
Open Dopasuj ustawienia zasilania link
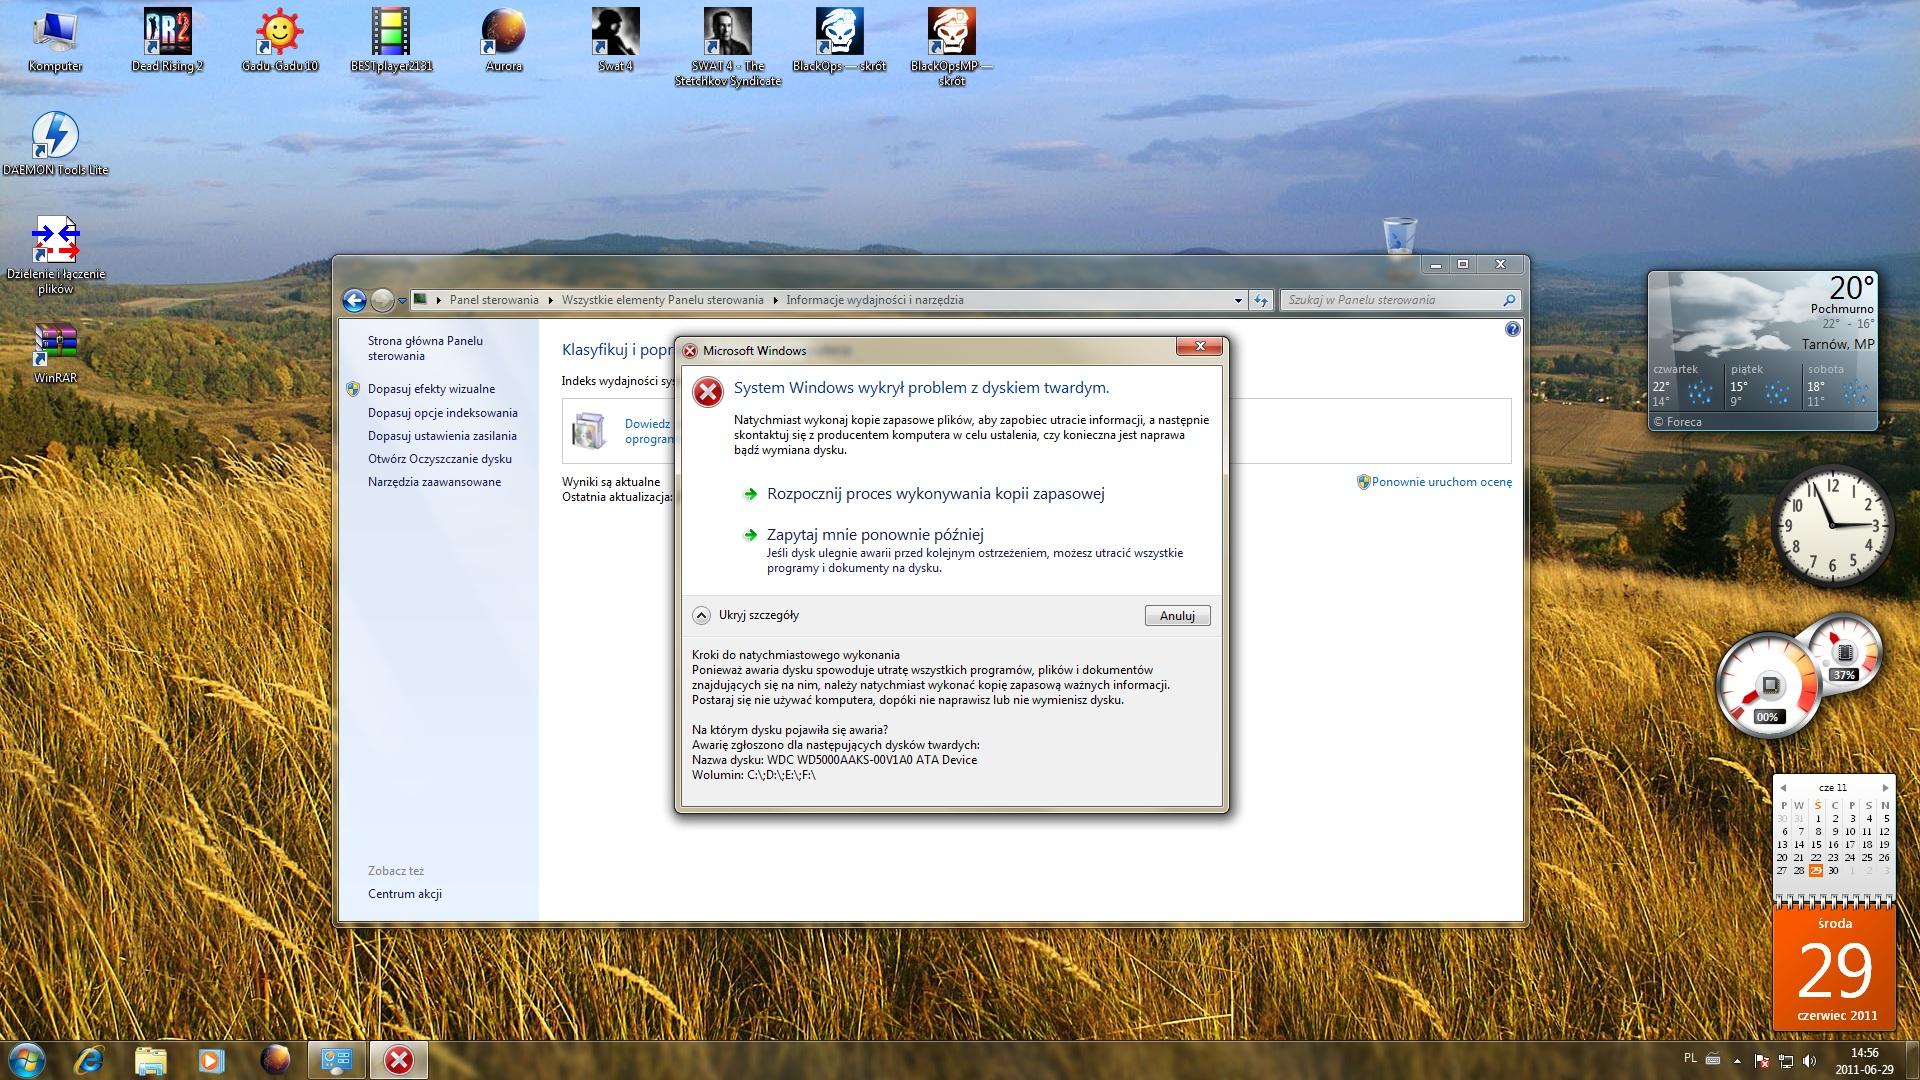[x=442, y=436]
